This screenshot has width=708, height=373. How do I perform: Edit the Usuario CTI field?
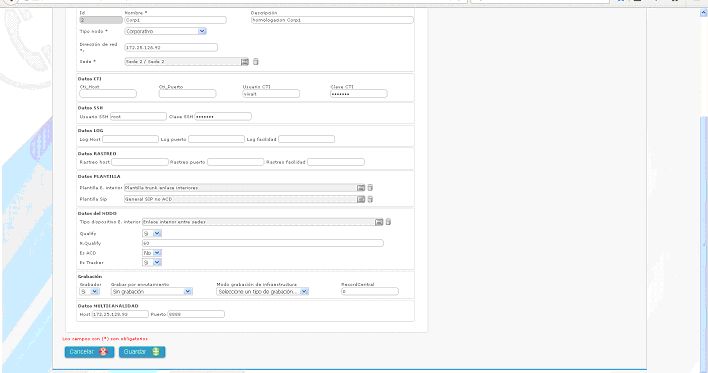[271, 93]
